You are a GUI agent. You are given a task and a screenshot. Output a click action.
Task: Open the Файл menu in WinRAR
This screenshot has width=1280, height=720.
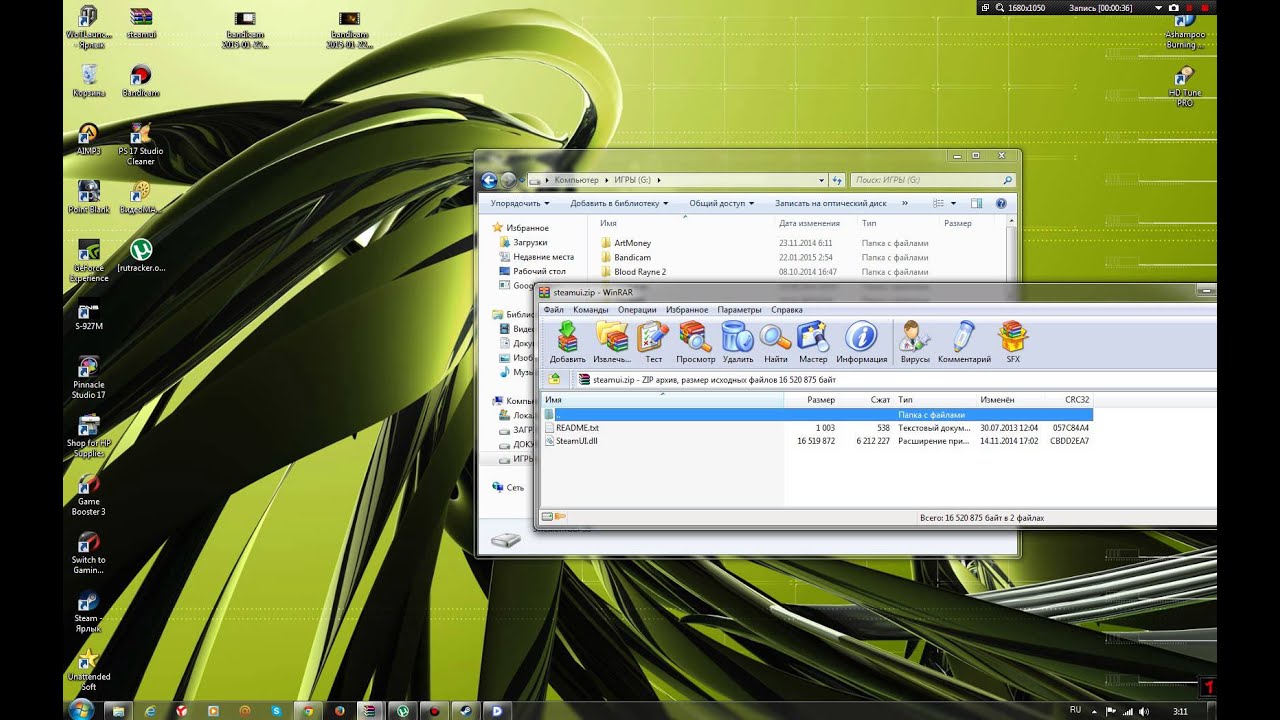(553, 310)
